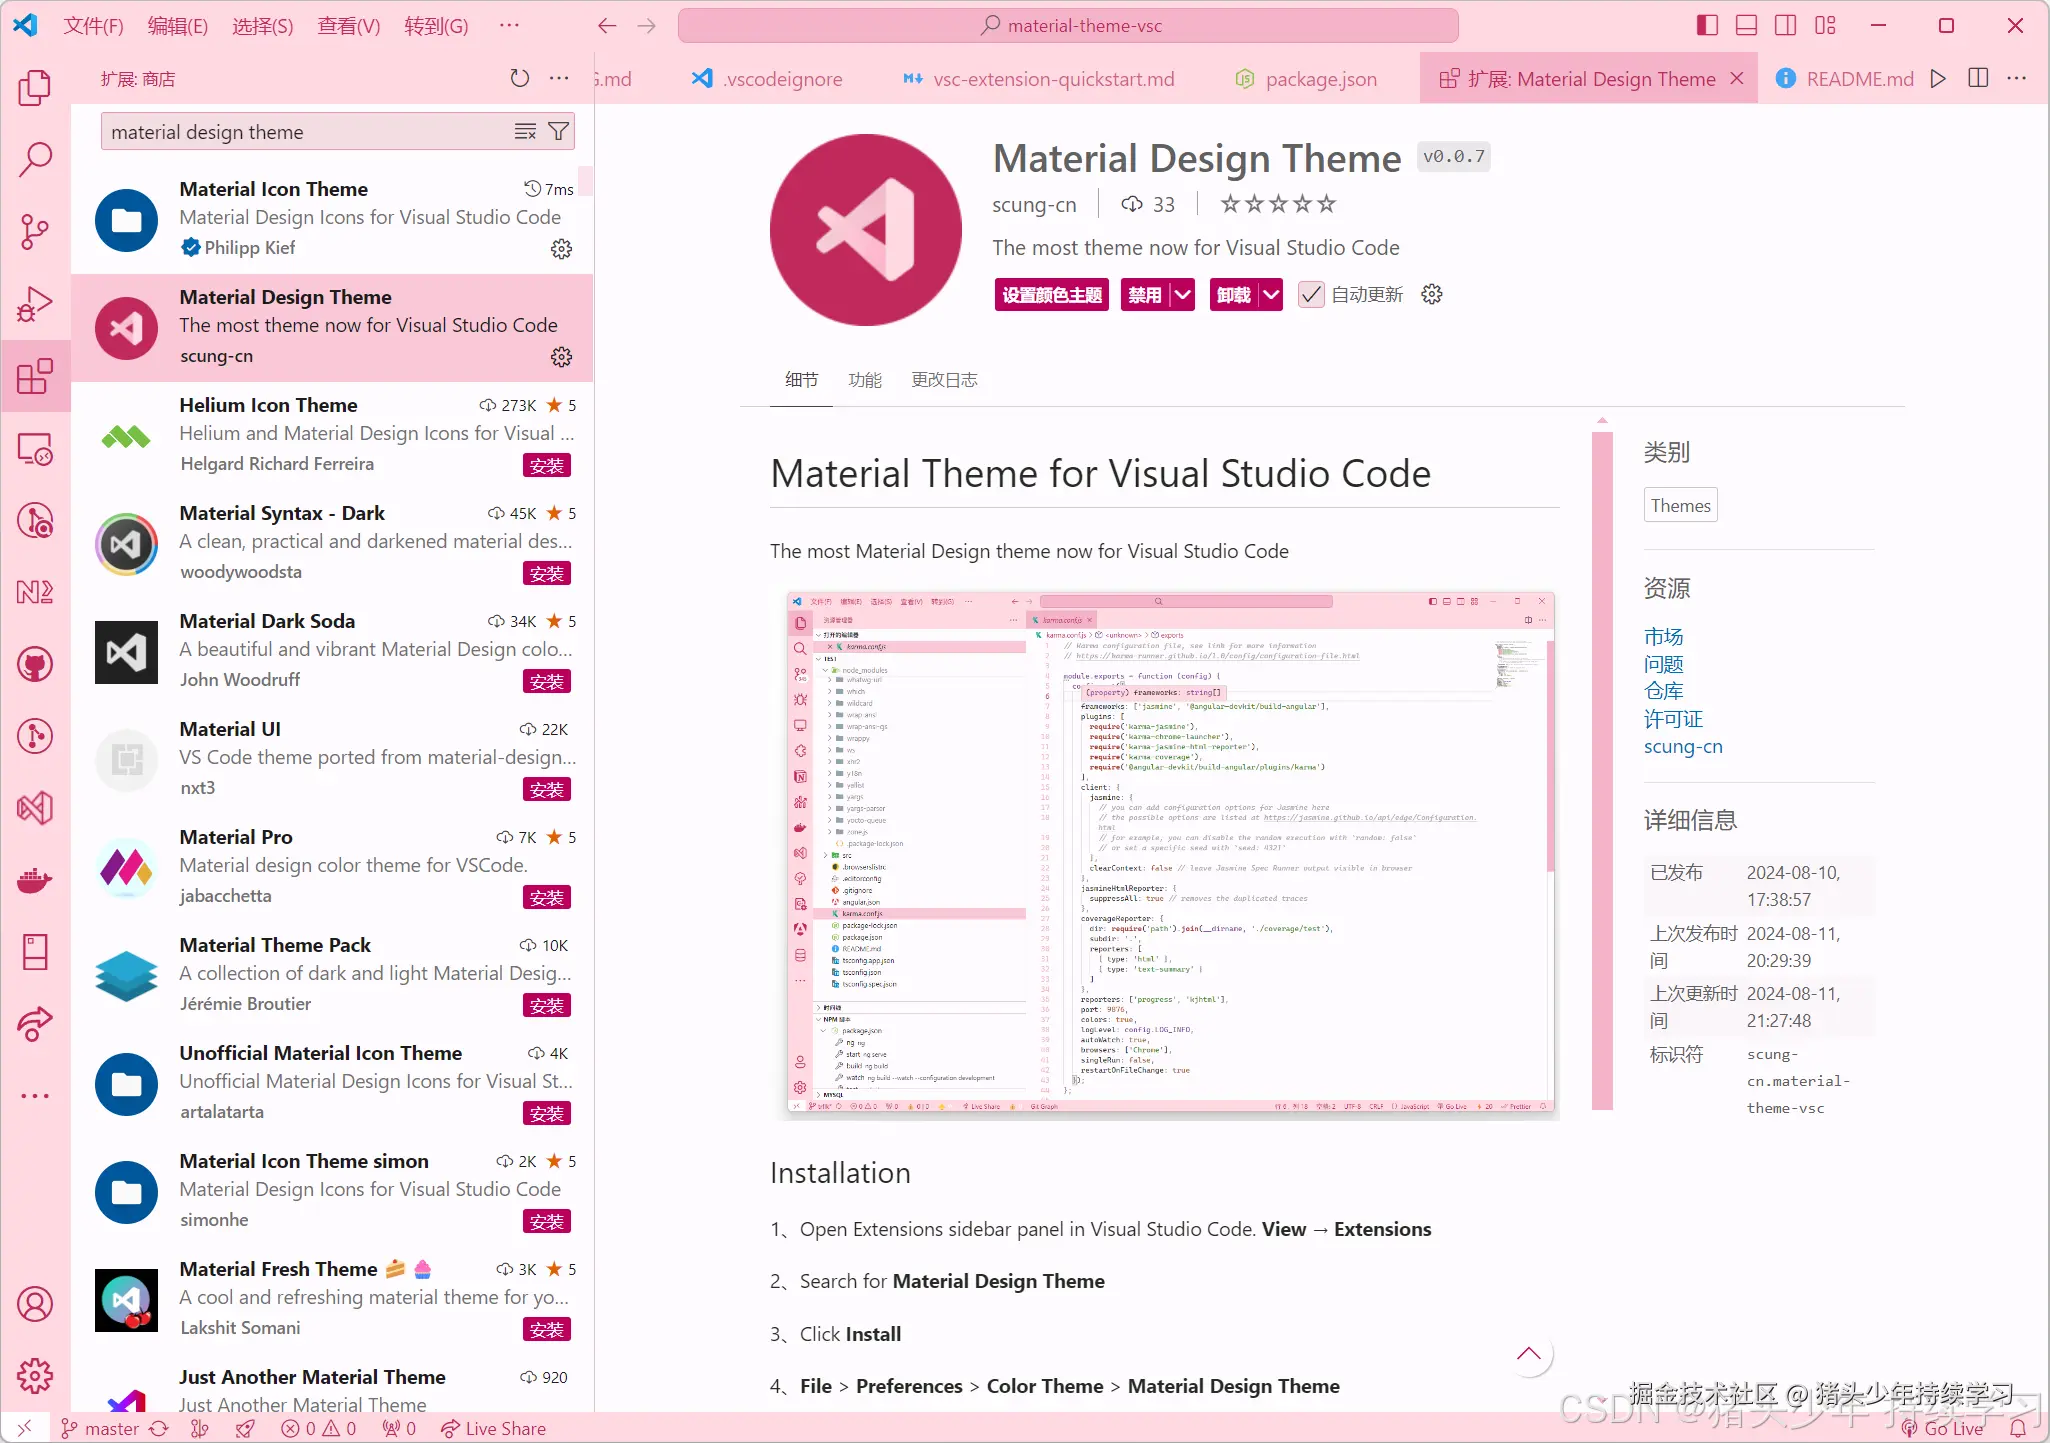
Task: Click the 设置颜色主题 button
Action: 1051,295
